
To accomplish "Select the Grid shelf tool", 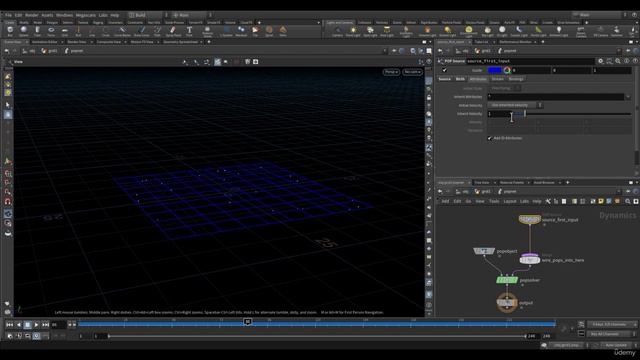I will click(x=64, y=31).
